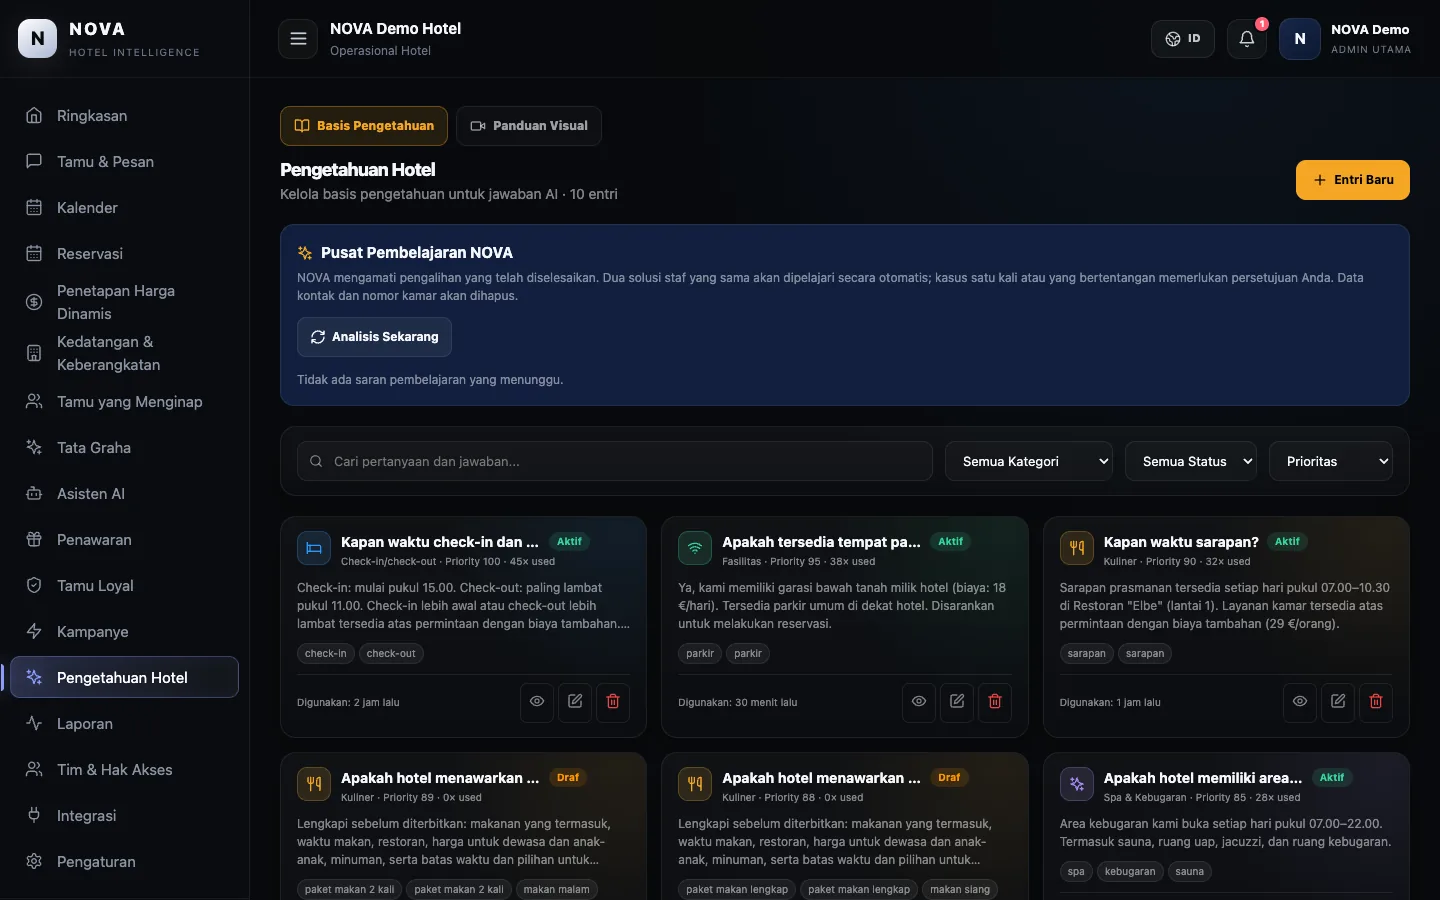Edit the parking knowledge entry
The image size is (1440, 900).
(x=957, y=702)
